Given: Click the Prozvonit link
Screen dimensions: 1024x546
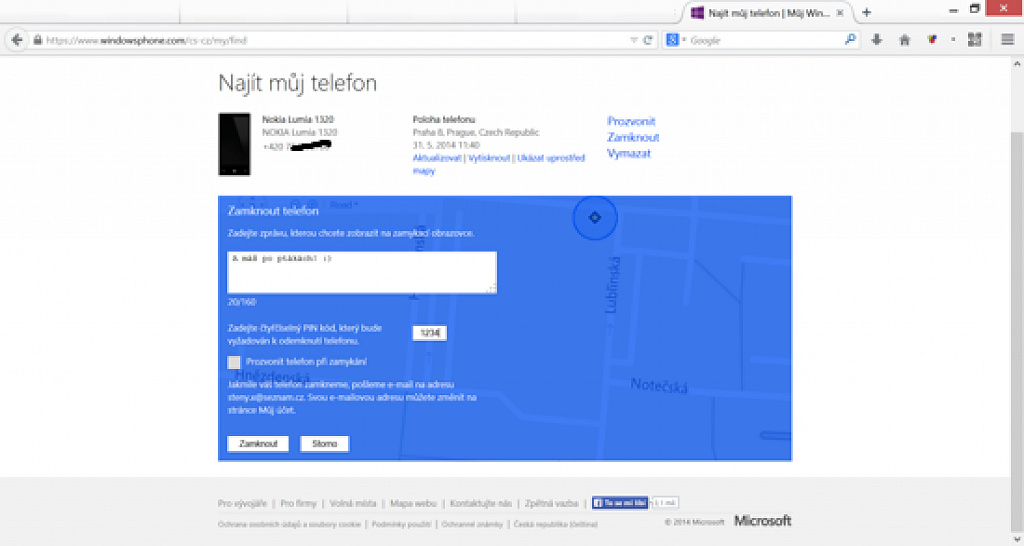Looking at the screenshot, I should pyautogui.click(x=631, y=121).
